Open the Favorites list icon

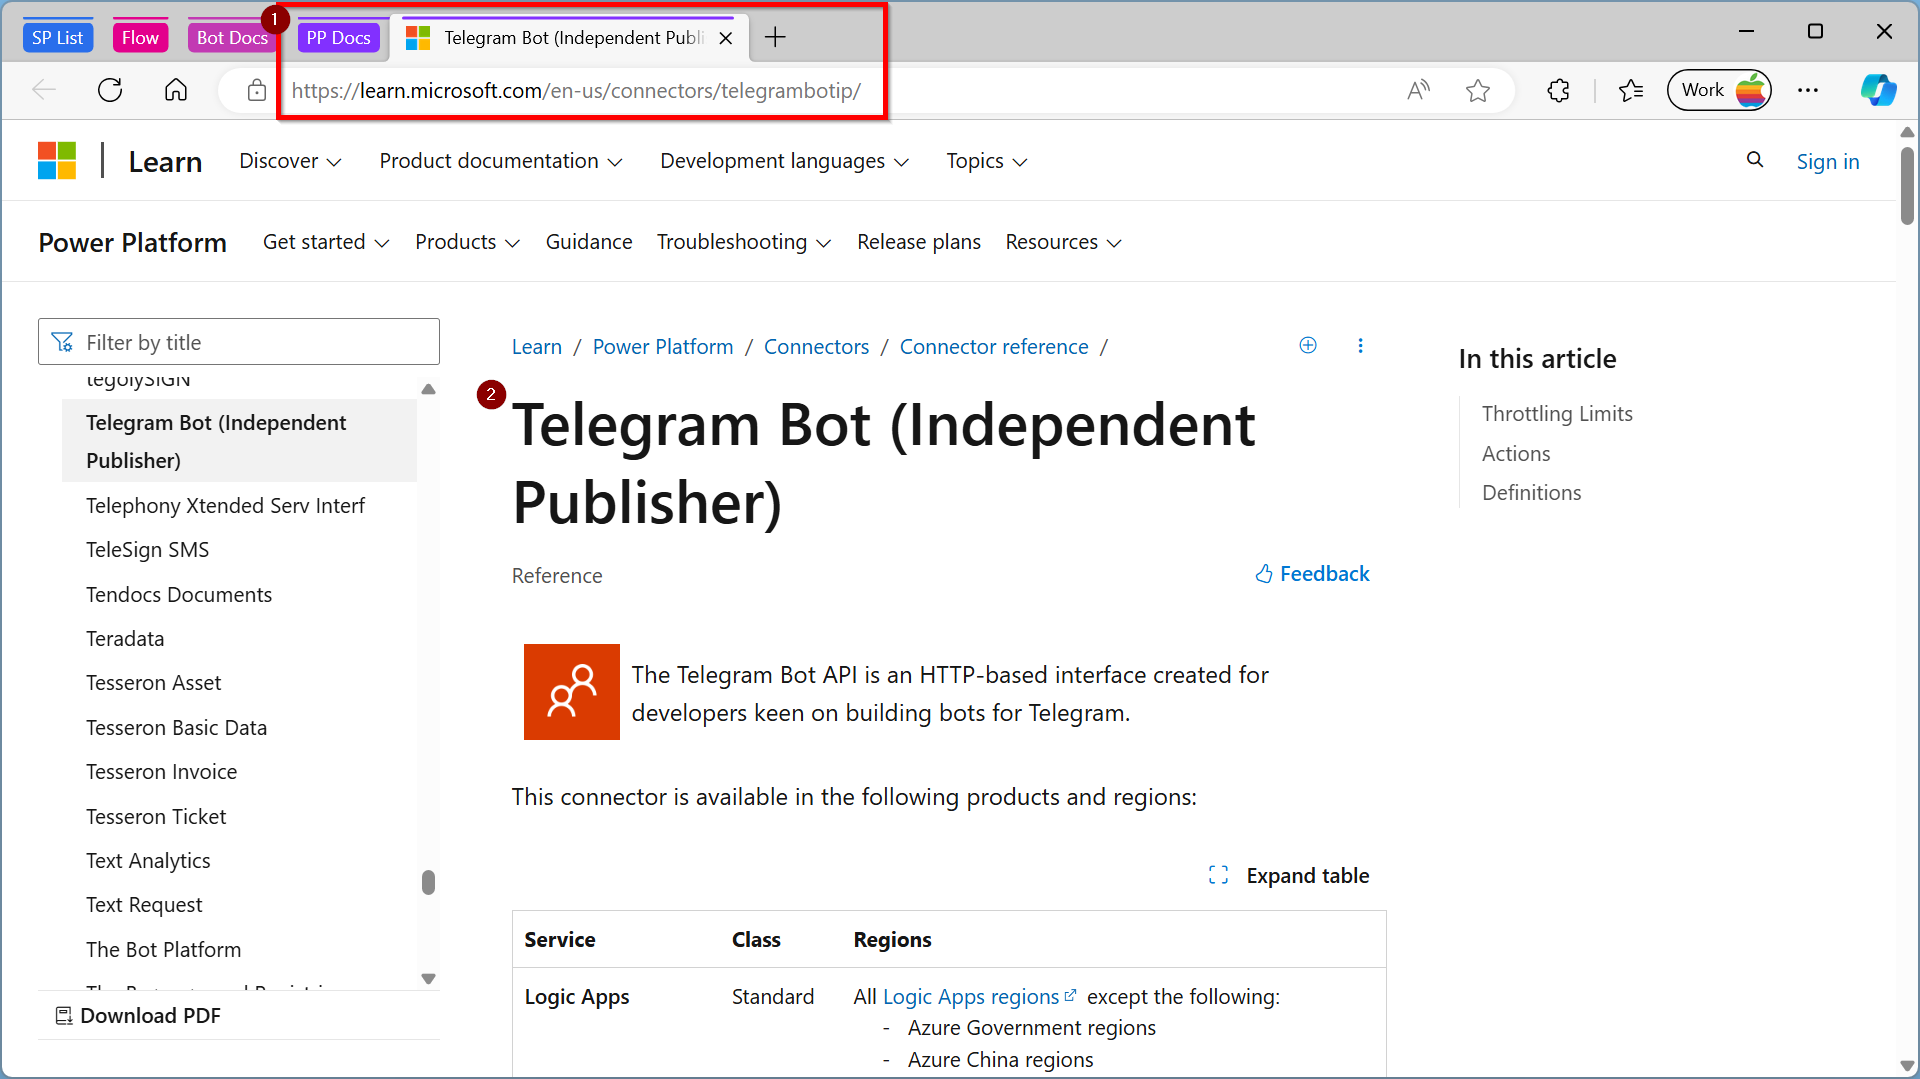click(1631, 91)
